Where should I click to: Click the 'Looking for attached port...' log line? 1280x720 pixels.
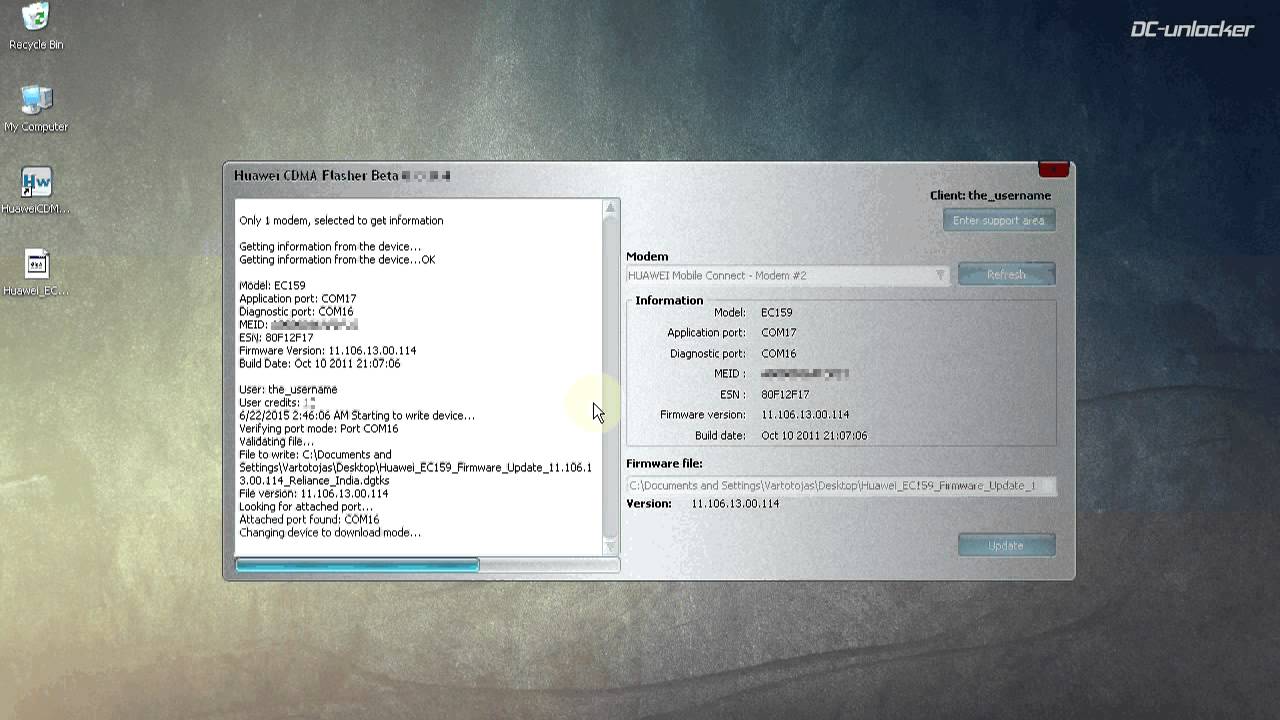(306, 507)
